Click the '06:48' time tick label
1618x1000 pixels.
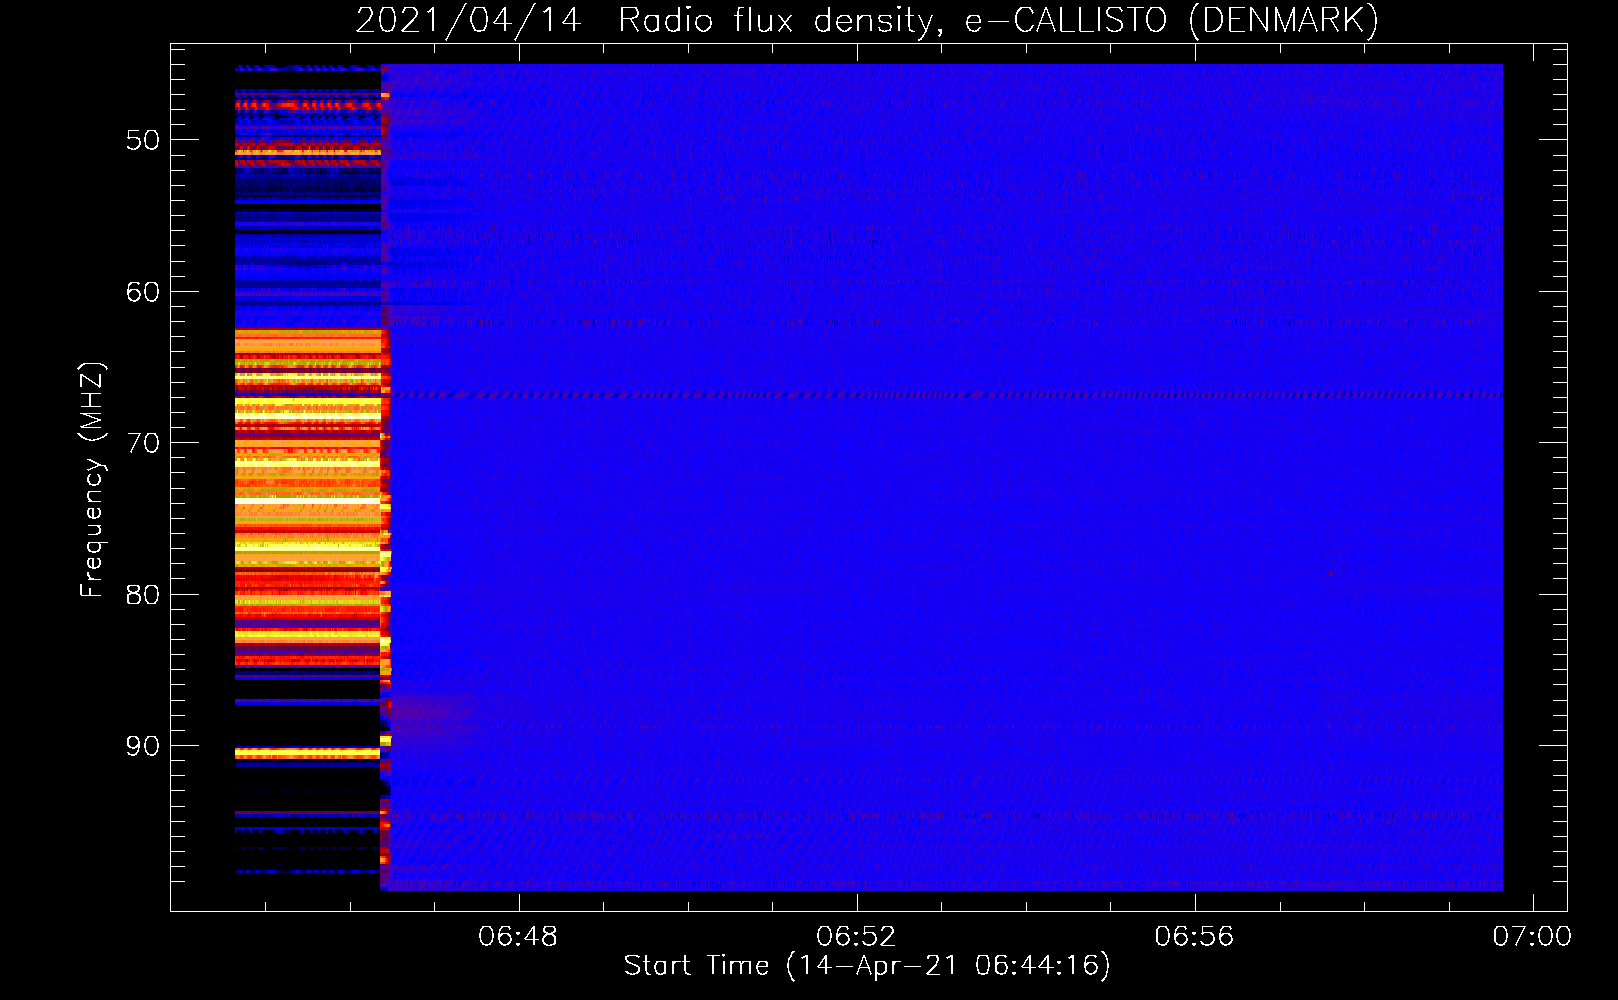518,937
